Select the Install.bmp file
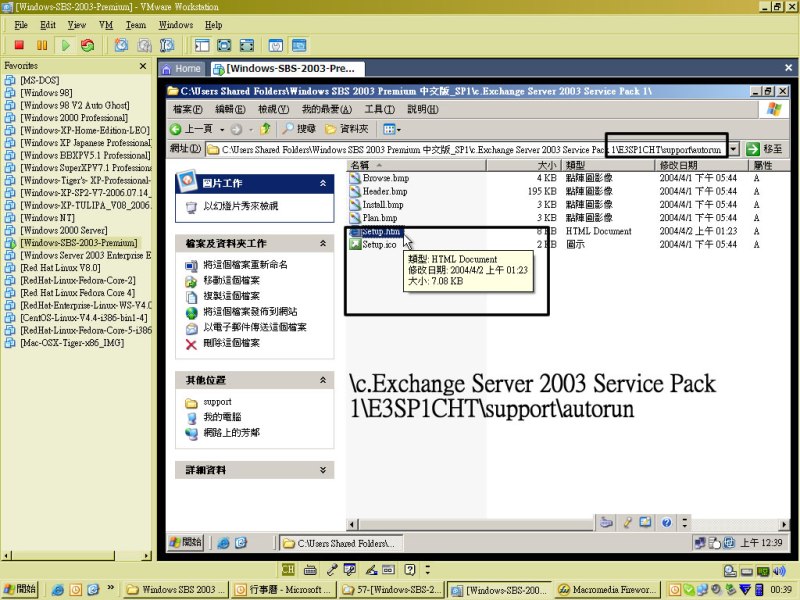The height and width of the screenshot is (600, 800). tap(377, 205)
